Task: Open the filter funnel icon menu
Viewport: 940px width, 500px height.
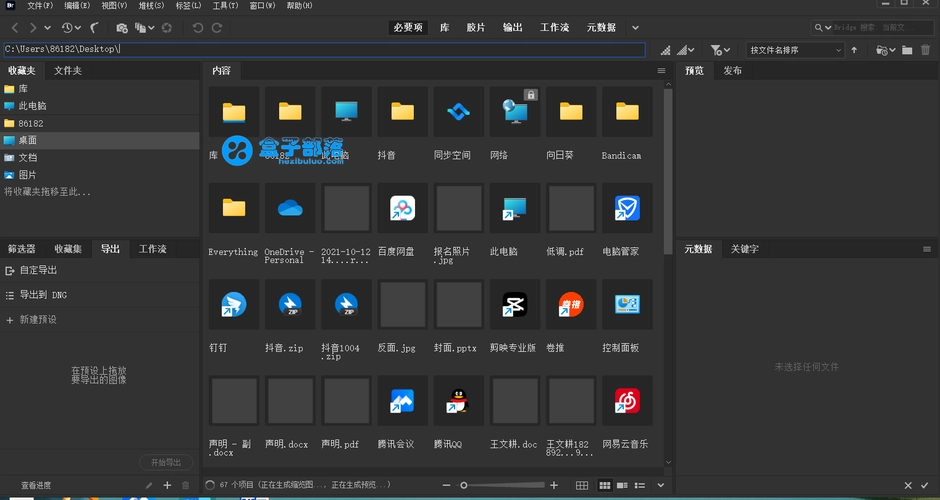Action: tap(716, 49)
